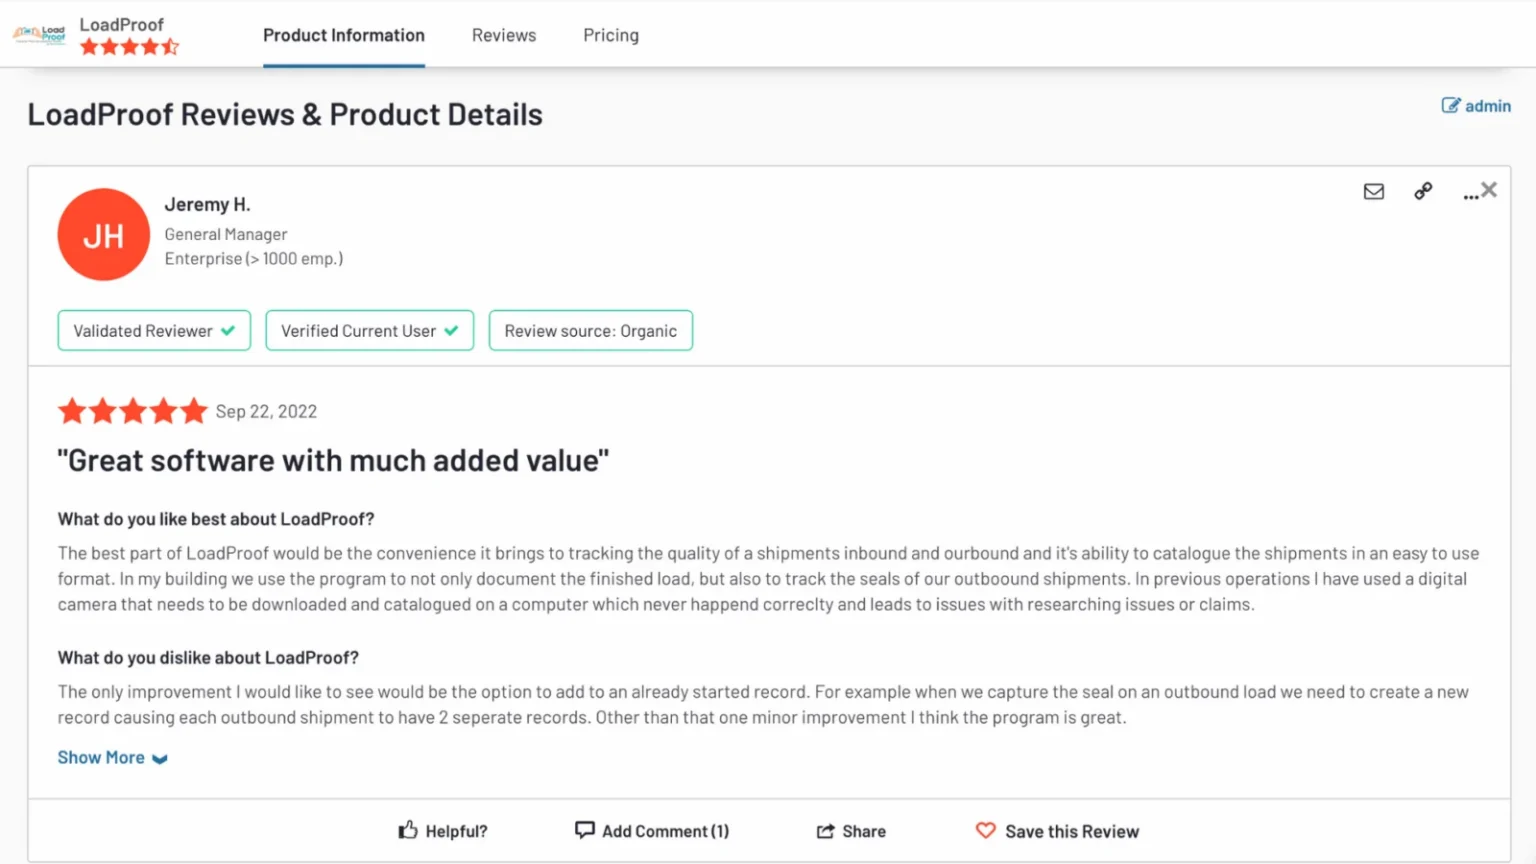This screenshot has height=864, width=1536.
Task: Close the review with the X icon
Action: pyautogui.click(x=1489, y=189)
